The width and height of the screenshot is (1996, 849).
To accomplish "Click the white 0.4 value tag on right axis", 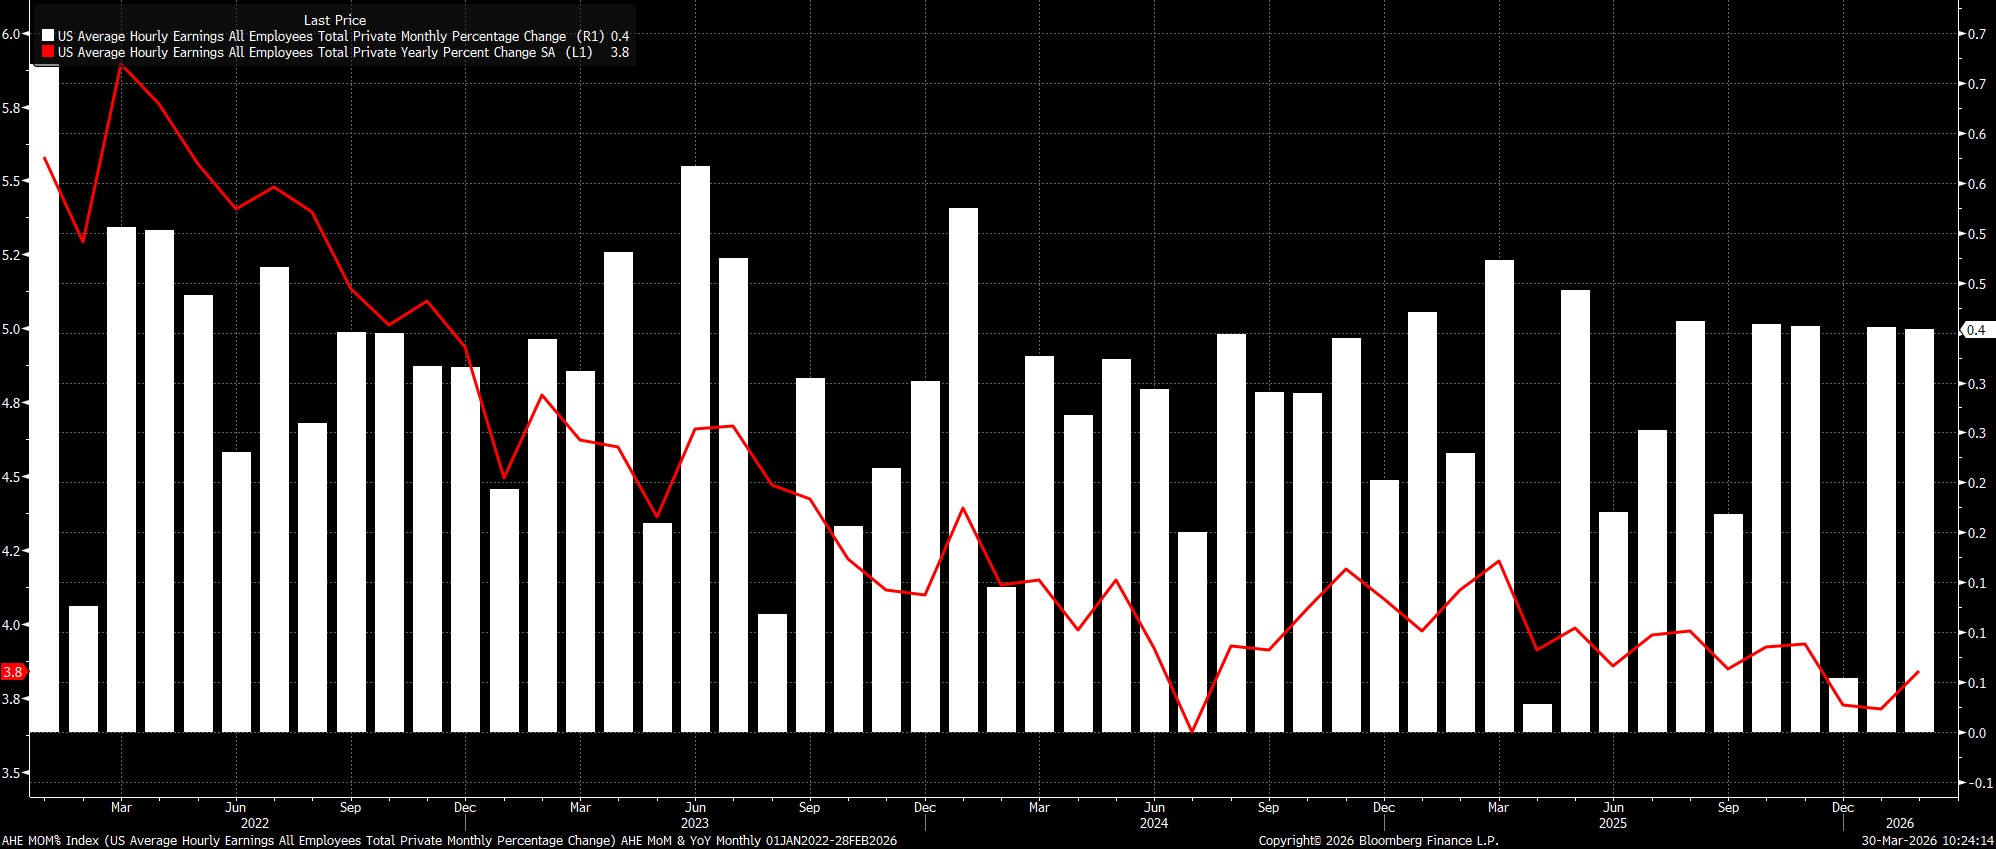I will [x=1976, y=330].
